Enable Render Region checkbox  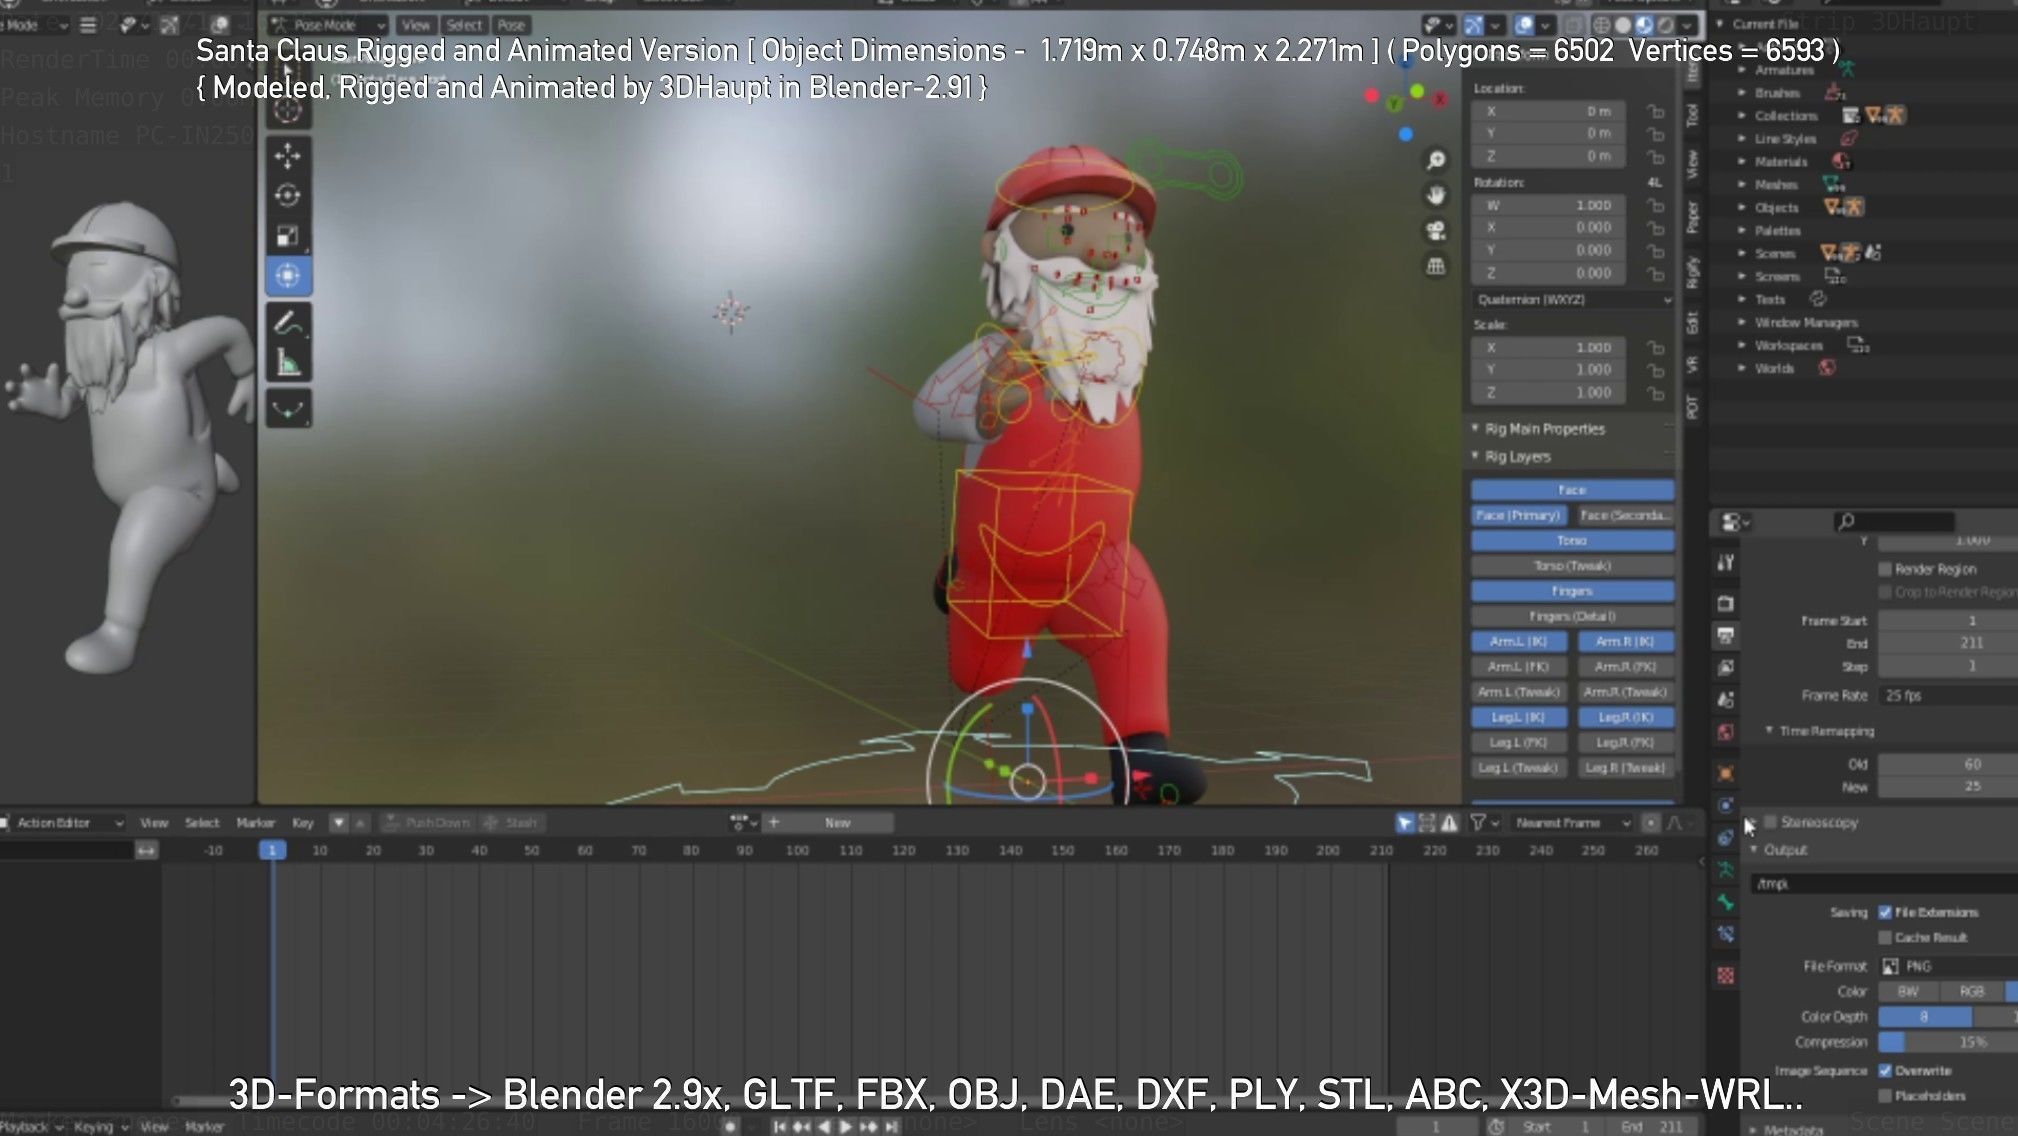1885,569
